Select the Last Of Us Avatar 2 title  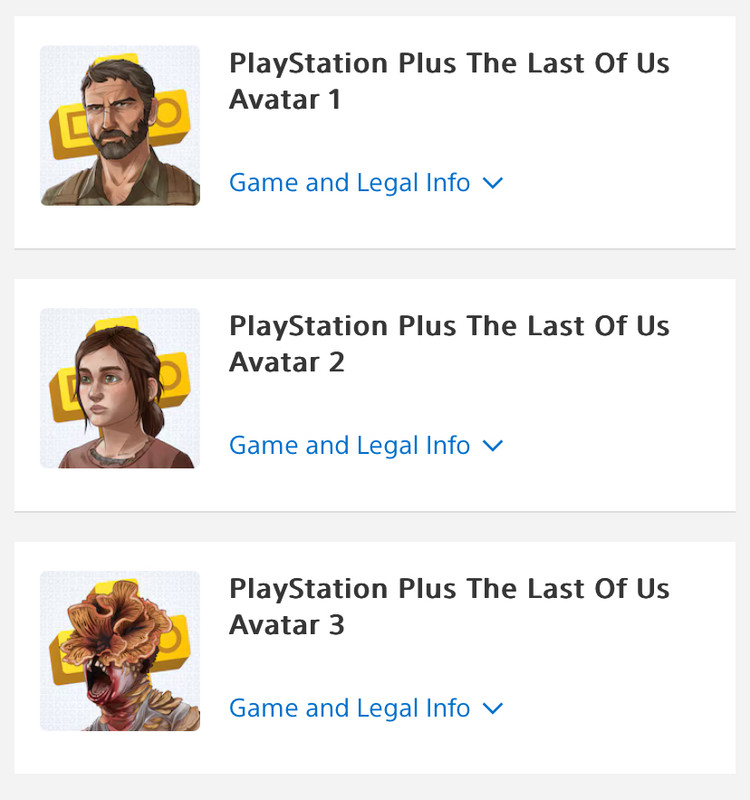449,343
